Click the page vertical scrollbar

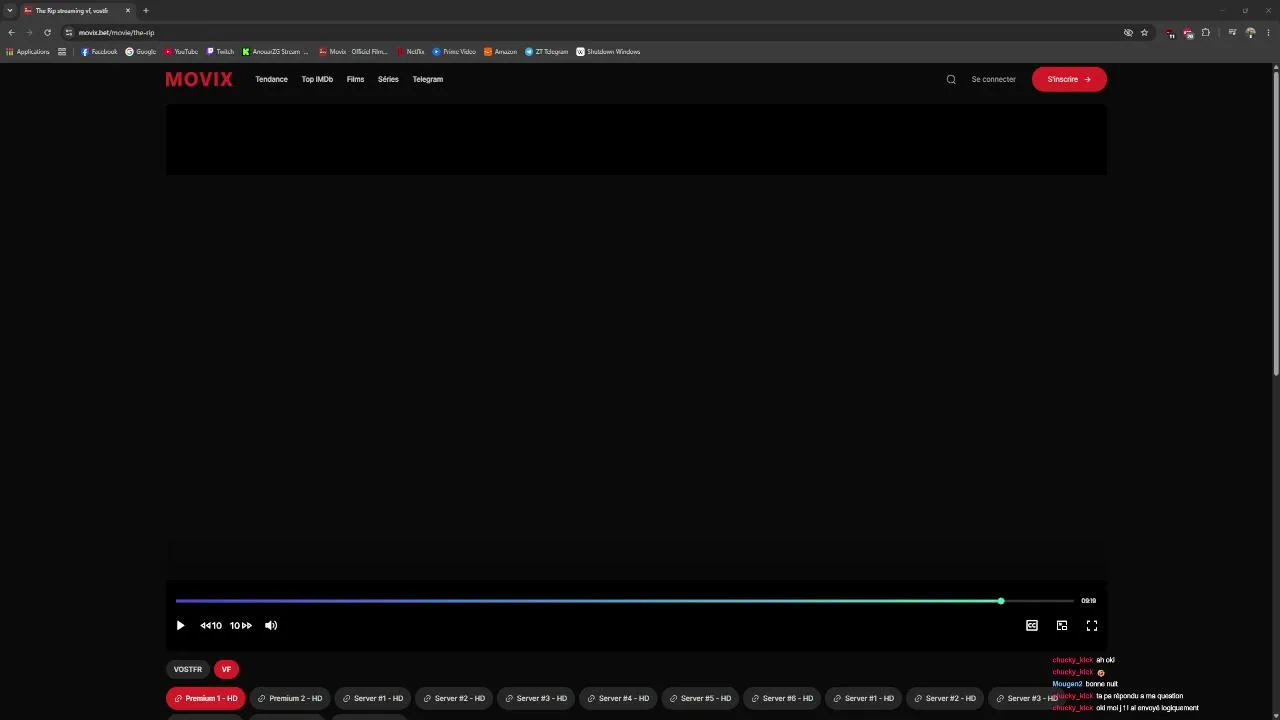tap(1276, 221)
